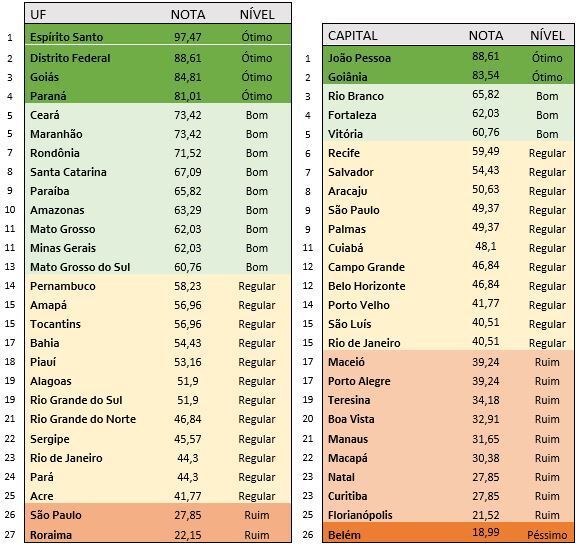Click Roraima's nota 22,15

coord(188,535)
